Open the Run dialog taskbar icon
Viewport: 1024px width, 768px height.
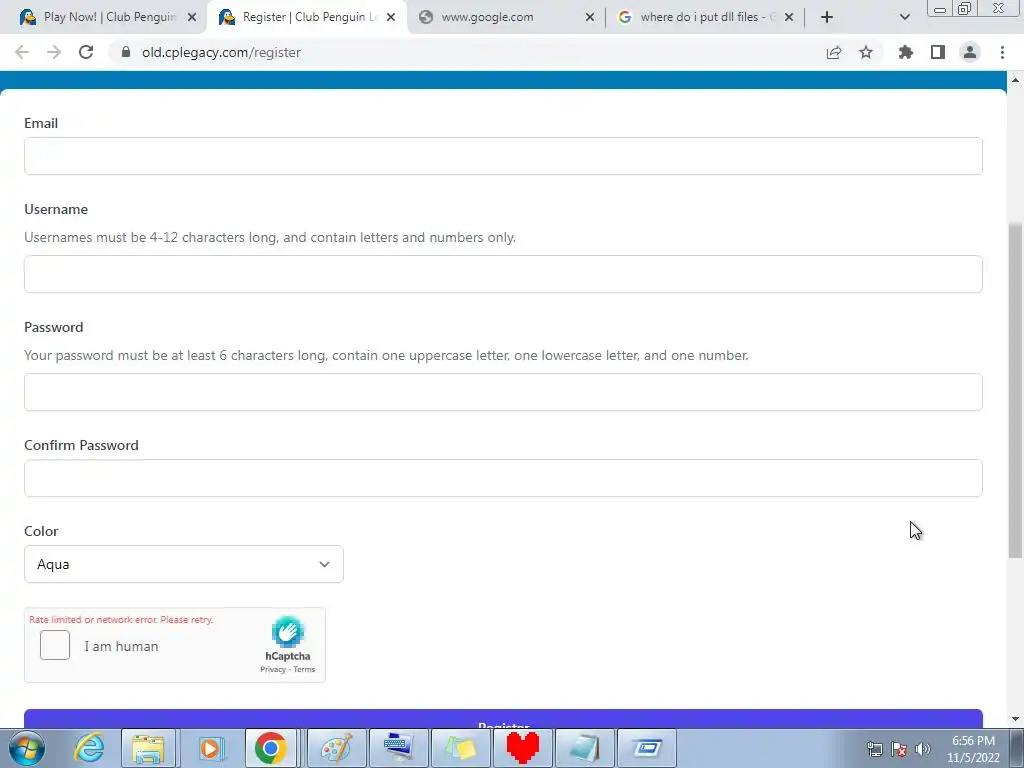[647, 748]
